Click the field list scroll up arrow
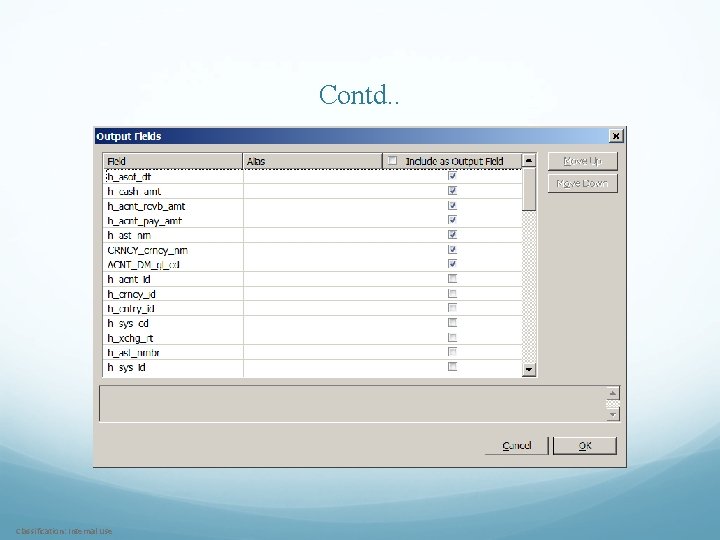The height and width of the screenshot is (540, 720). (x=529, y=161)
